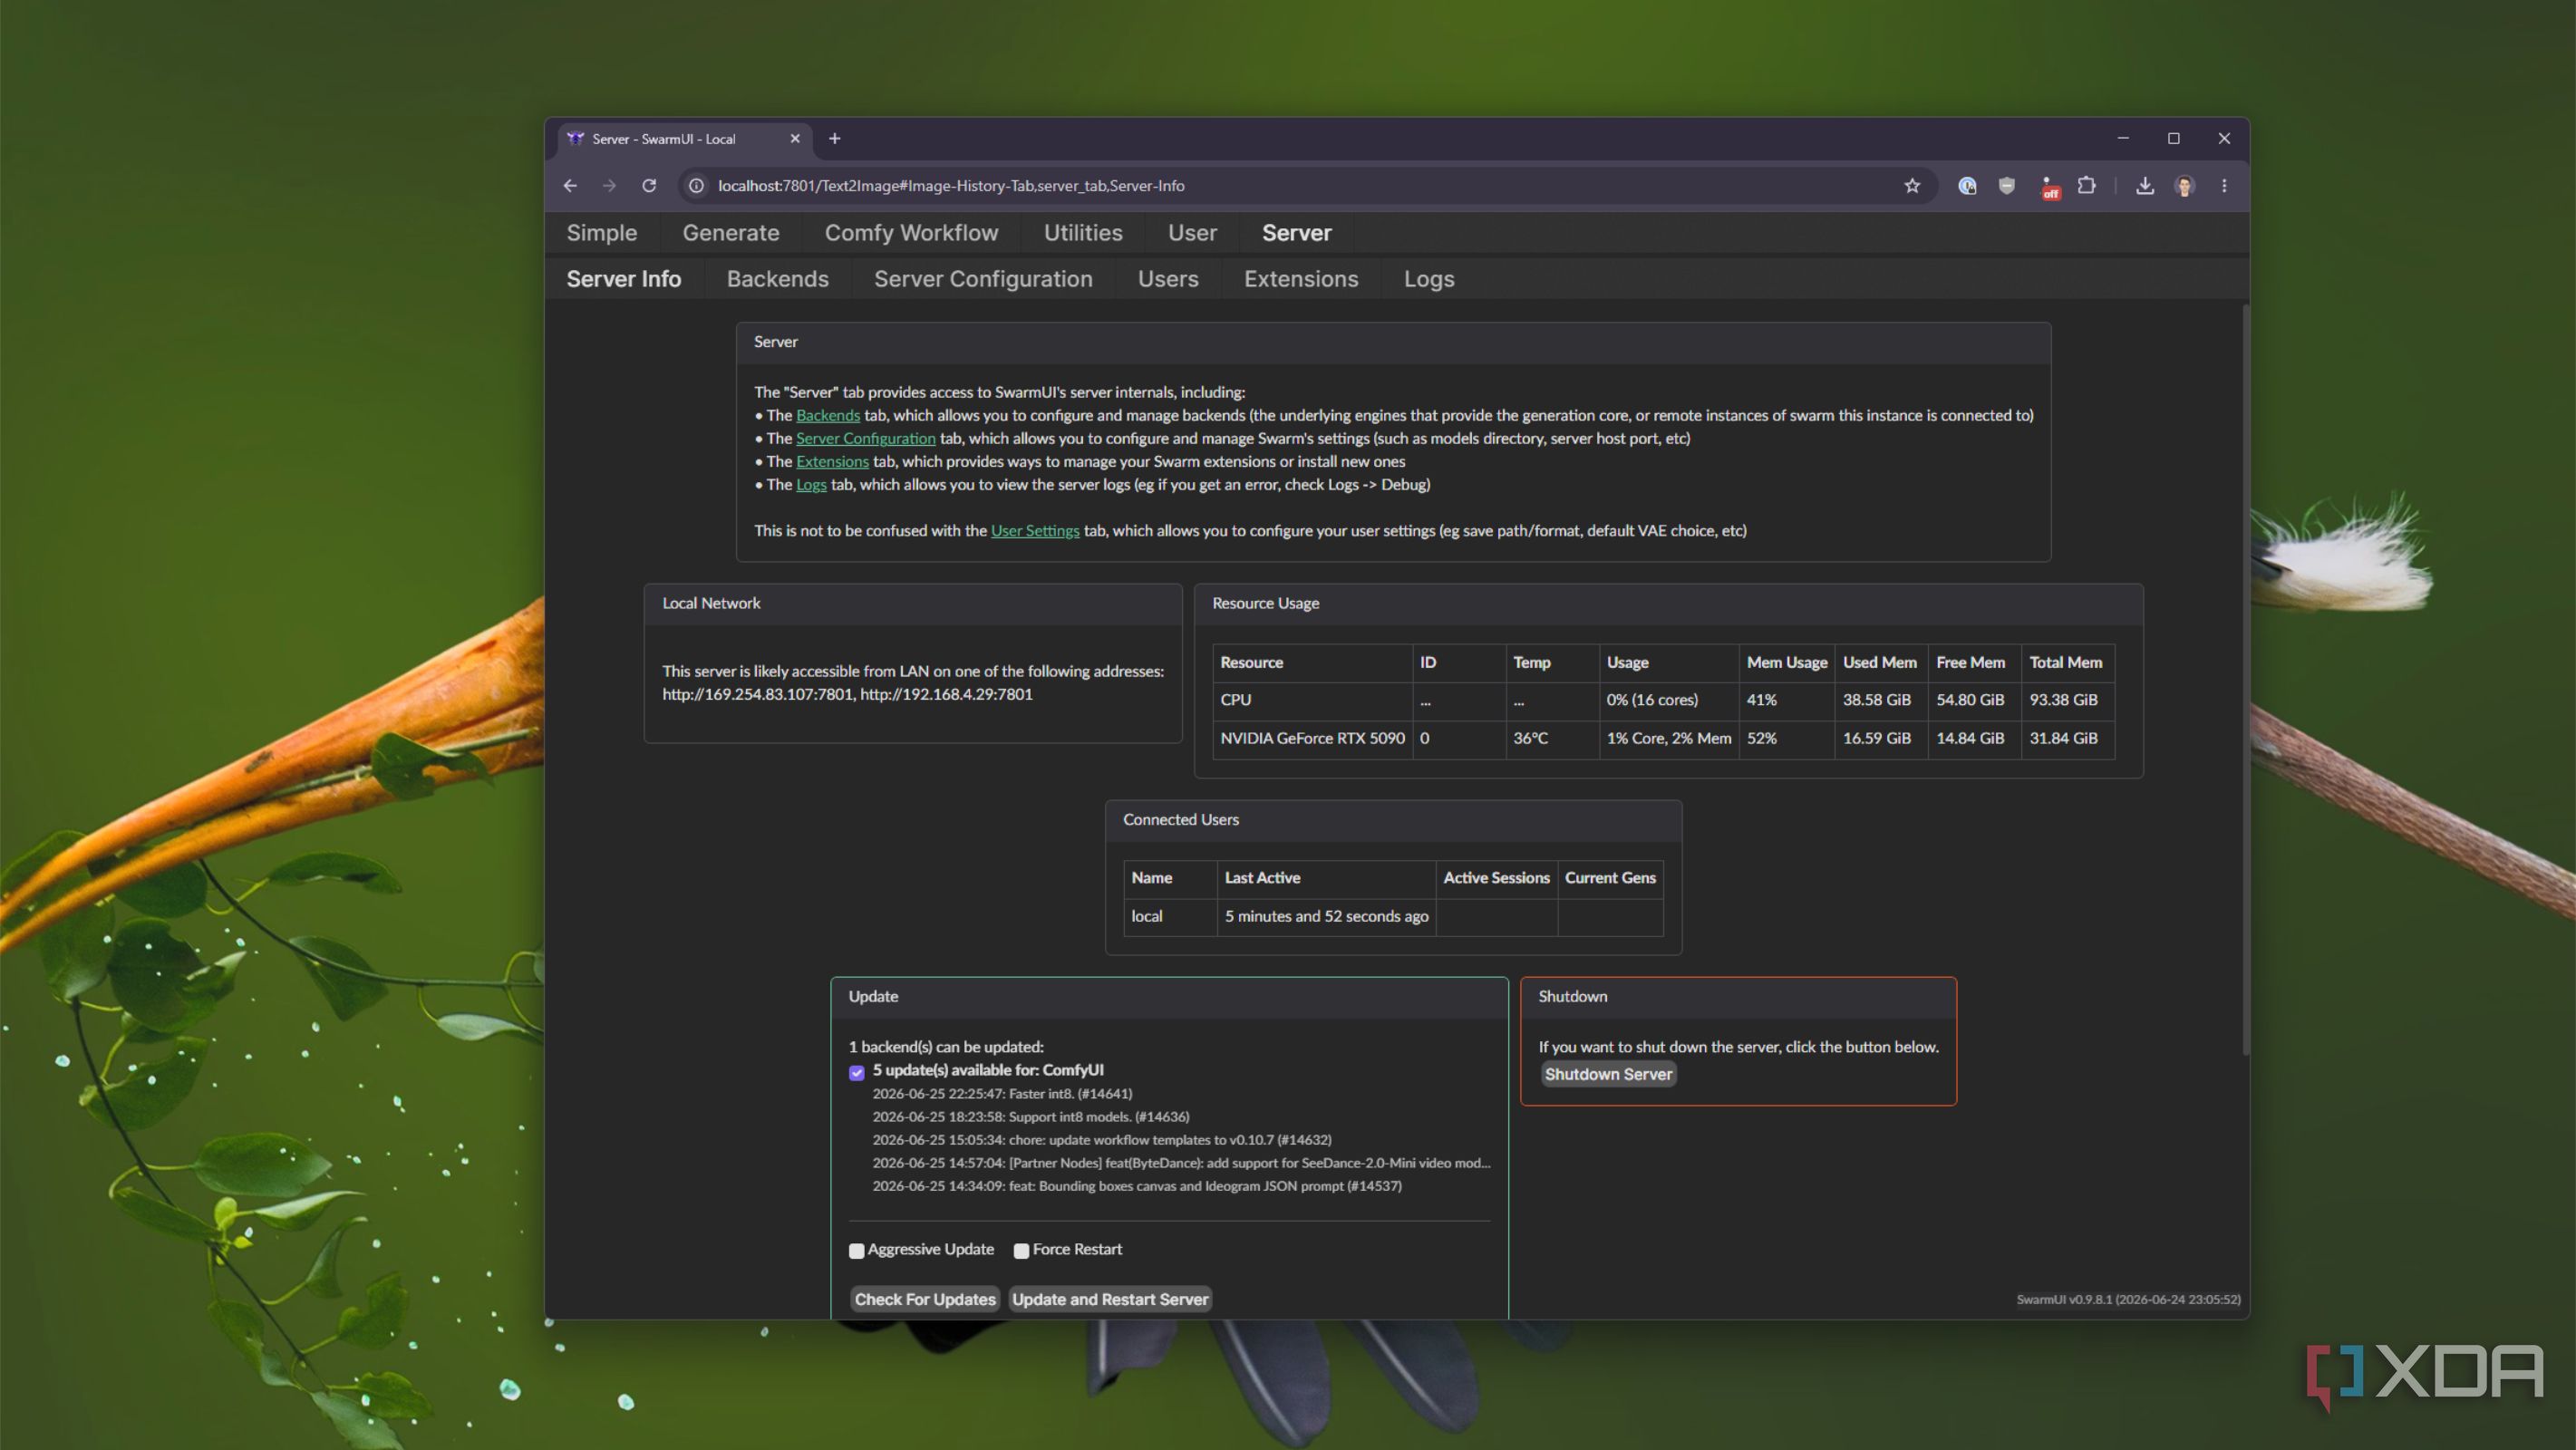Follow the User Settings link
2576x1450 pixels.
click(x=1035, y=530)
